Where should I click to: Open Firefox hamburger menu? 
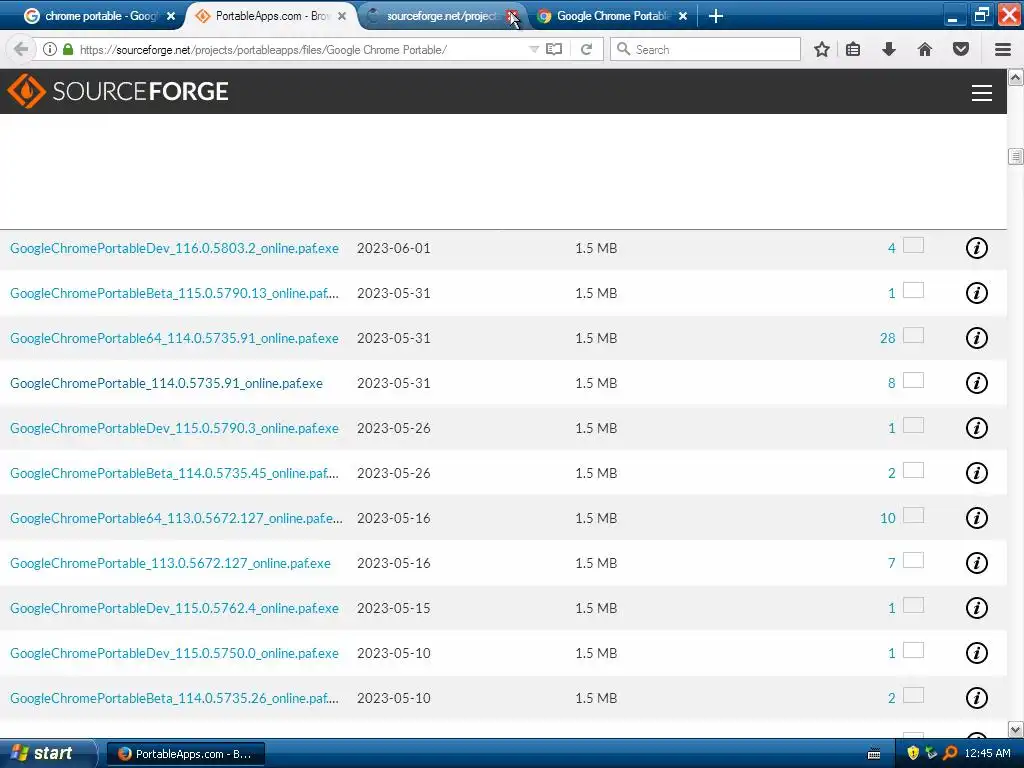pyautogui.click(x=1003, y=49)
